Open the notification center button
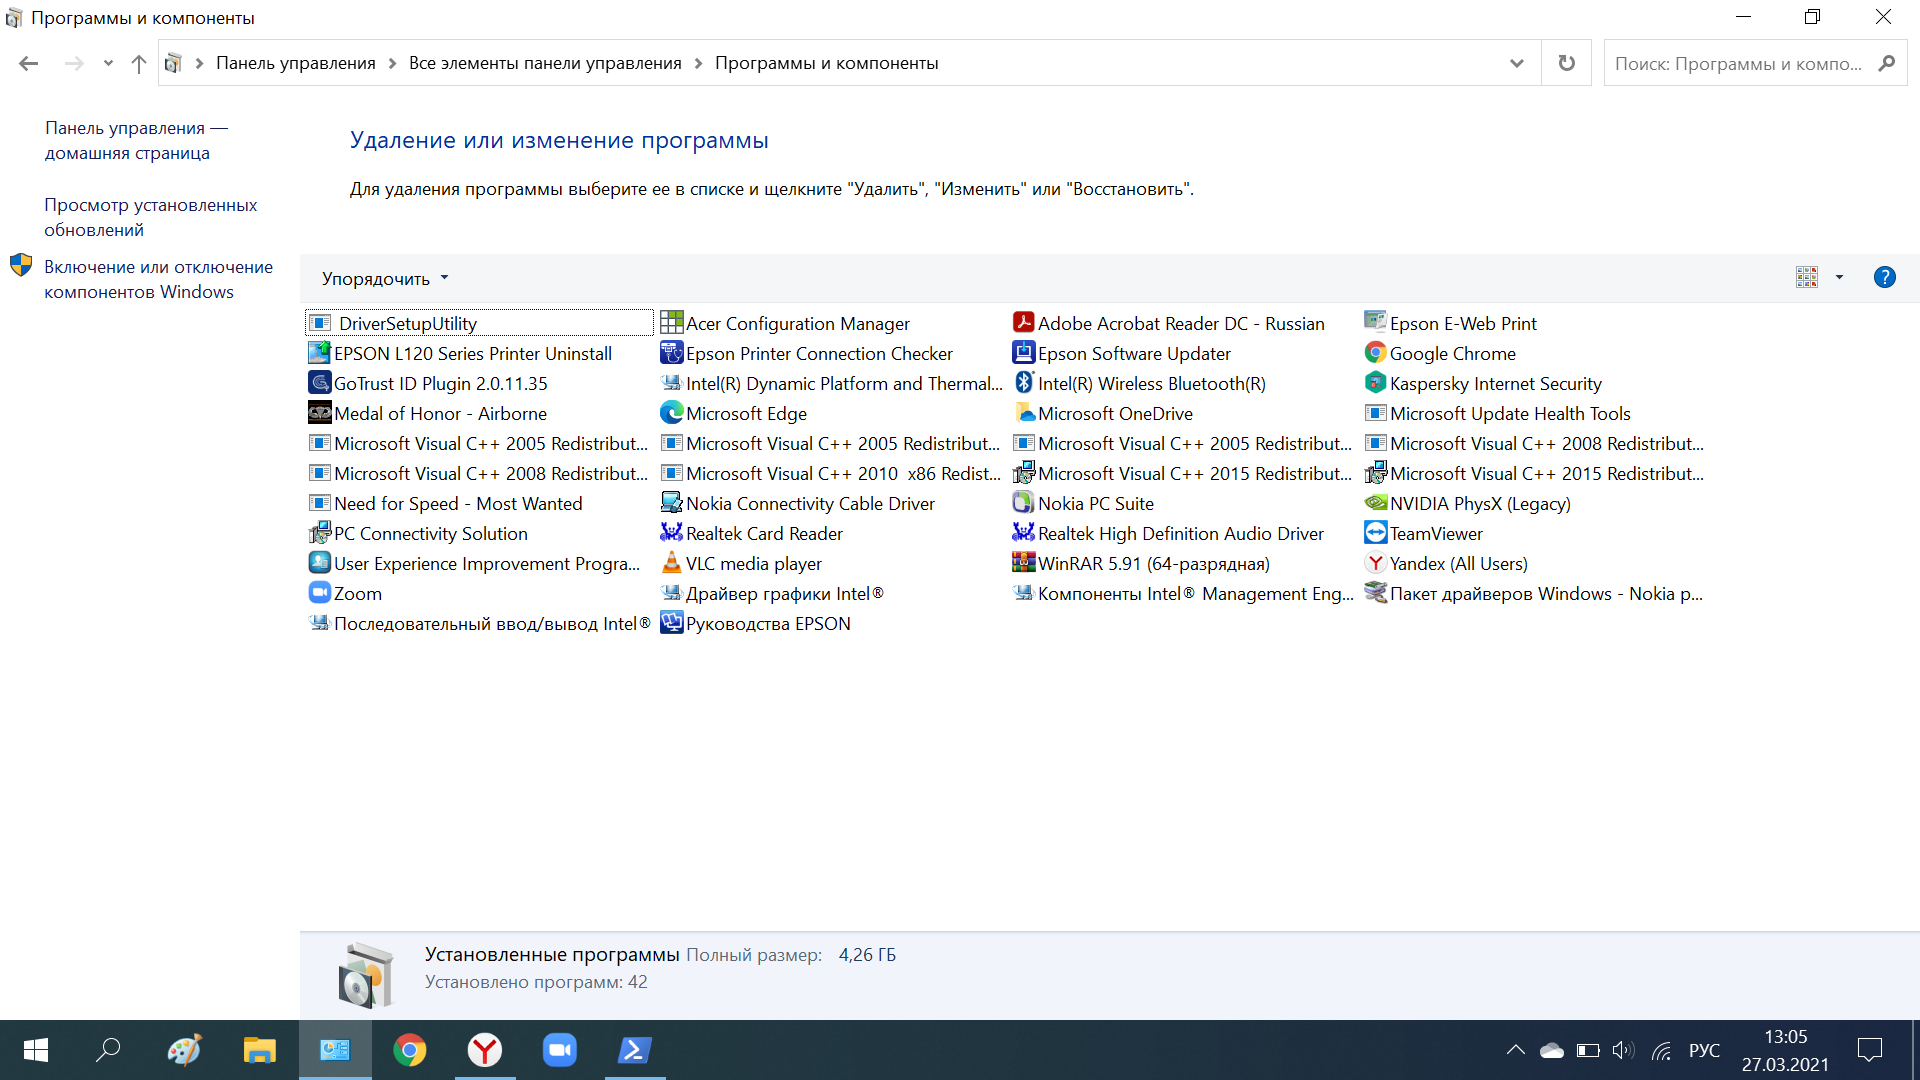The width and height of the screenshot is (1920, 1080). (x=1869, y=1050)
